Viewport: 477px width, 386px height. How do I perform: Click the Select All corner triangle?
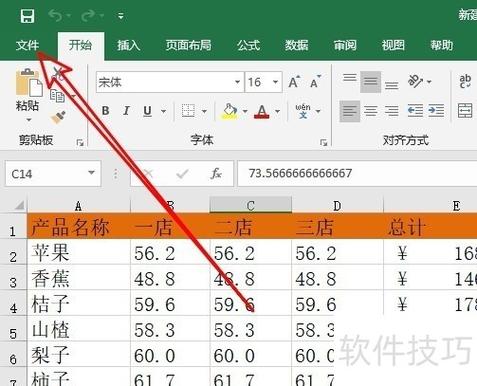tap(18, 205)
